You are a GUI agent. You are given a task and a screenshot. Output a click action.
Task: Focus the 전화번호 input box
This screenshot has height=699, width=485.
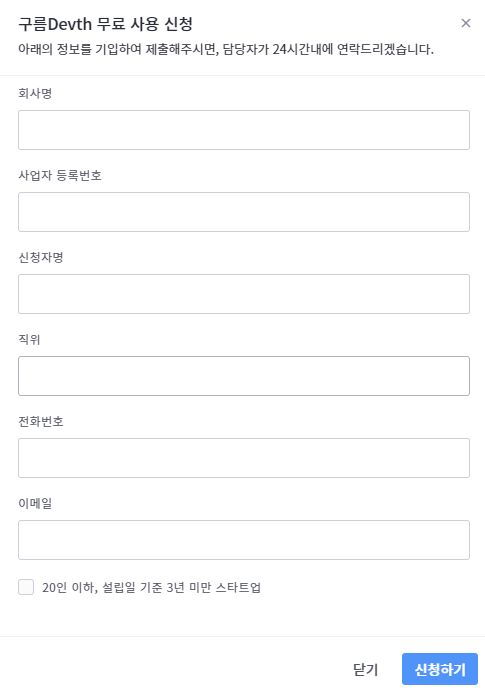[x=244, y=458]
